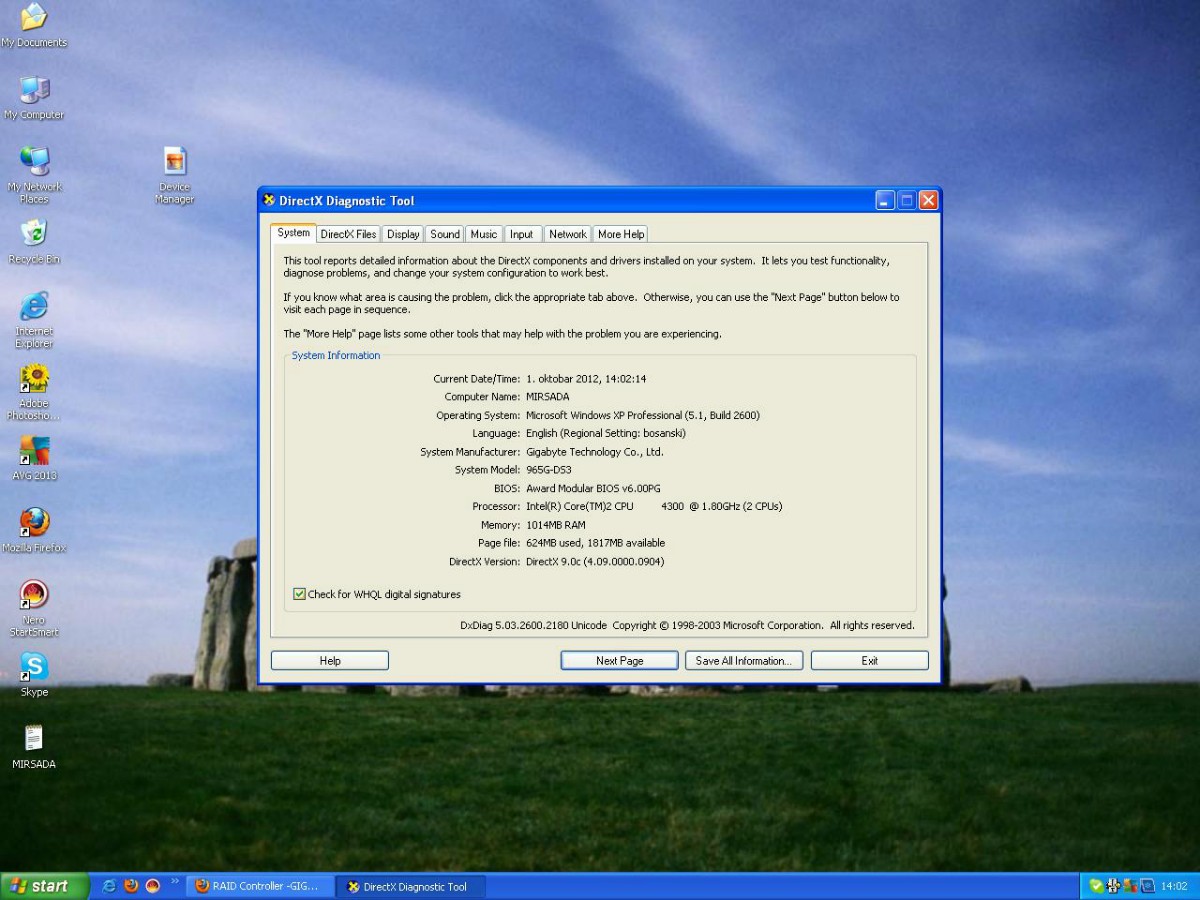Launch Nero from Quick Launch bar
Viewport: 1200px width, 900px height.
click(153, 886)
